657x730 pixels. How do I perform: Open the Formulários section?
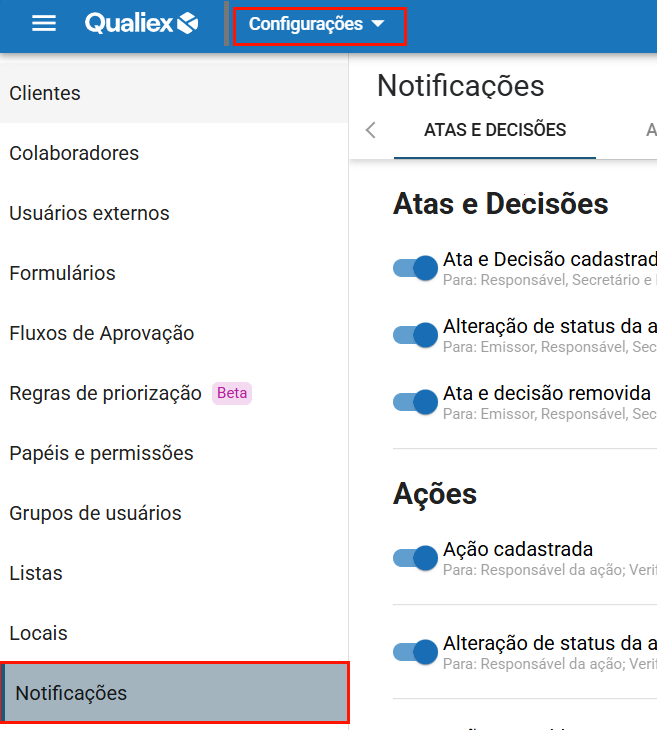[62, 273]
